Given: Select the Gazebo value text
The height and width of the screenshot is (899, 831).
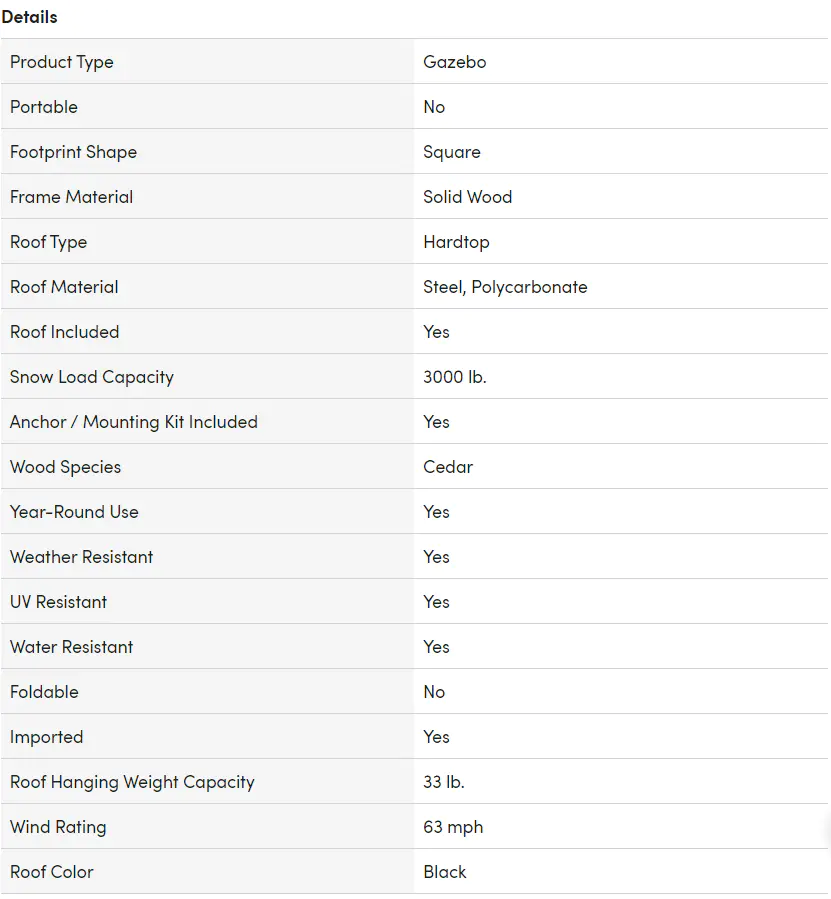Looking at the screenshot, I should tap(454, 62).
